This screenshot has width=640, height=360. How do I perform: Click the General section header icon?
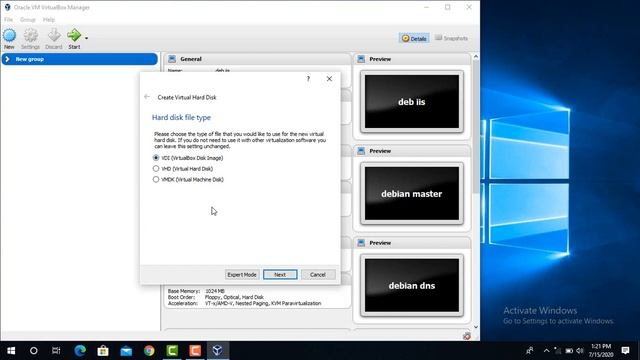click(x=172, y=59)
